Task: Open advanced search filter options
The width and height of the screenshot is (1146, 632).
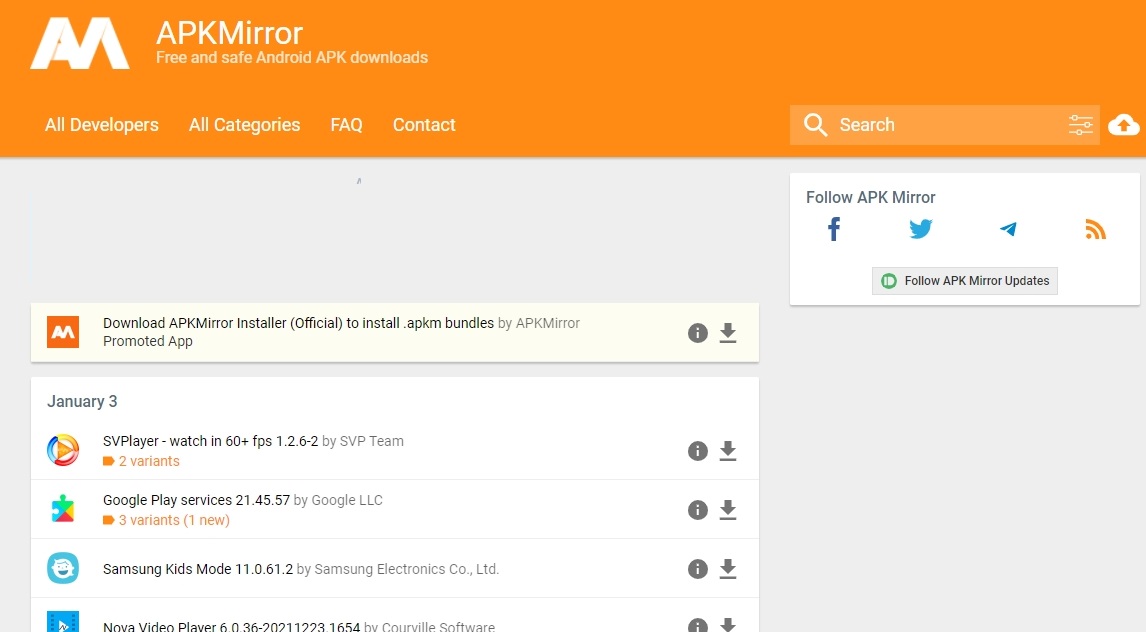Action: [x=1080, y=125]
